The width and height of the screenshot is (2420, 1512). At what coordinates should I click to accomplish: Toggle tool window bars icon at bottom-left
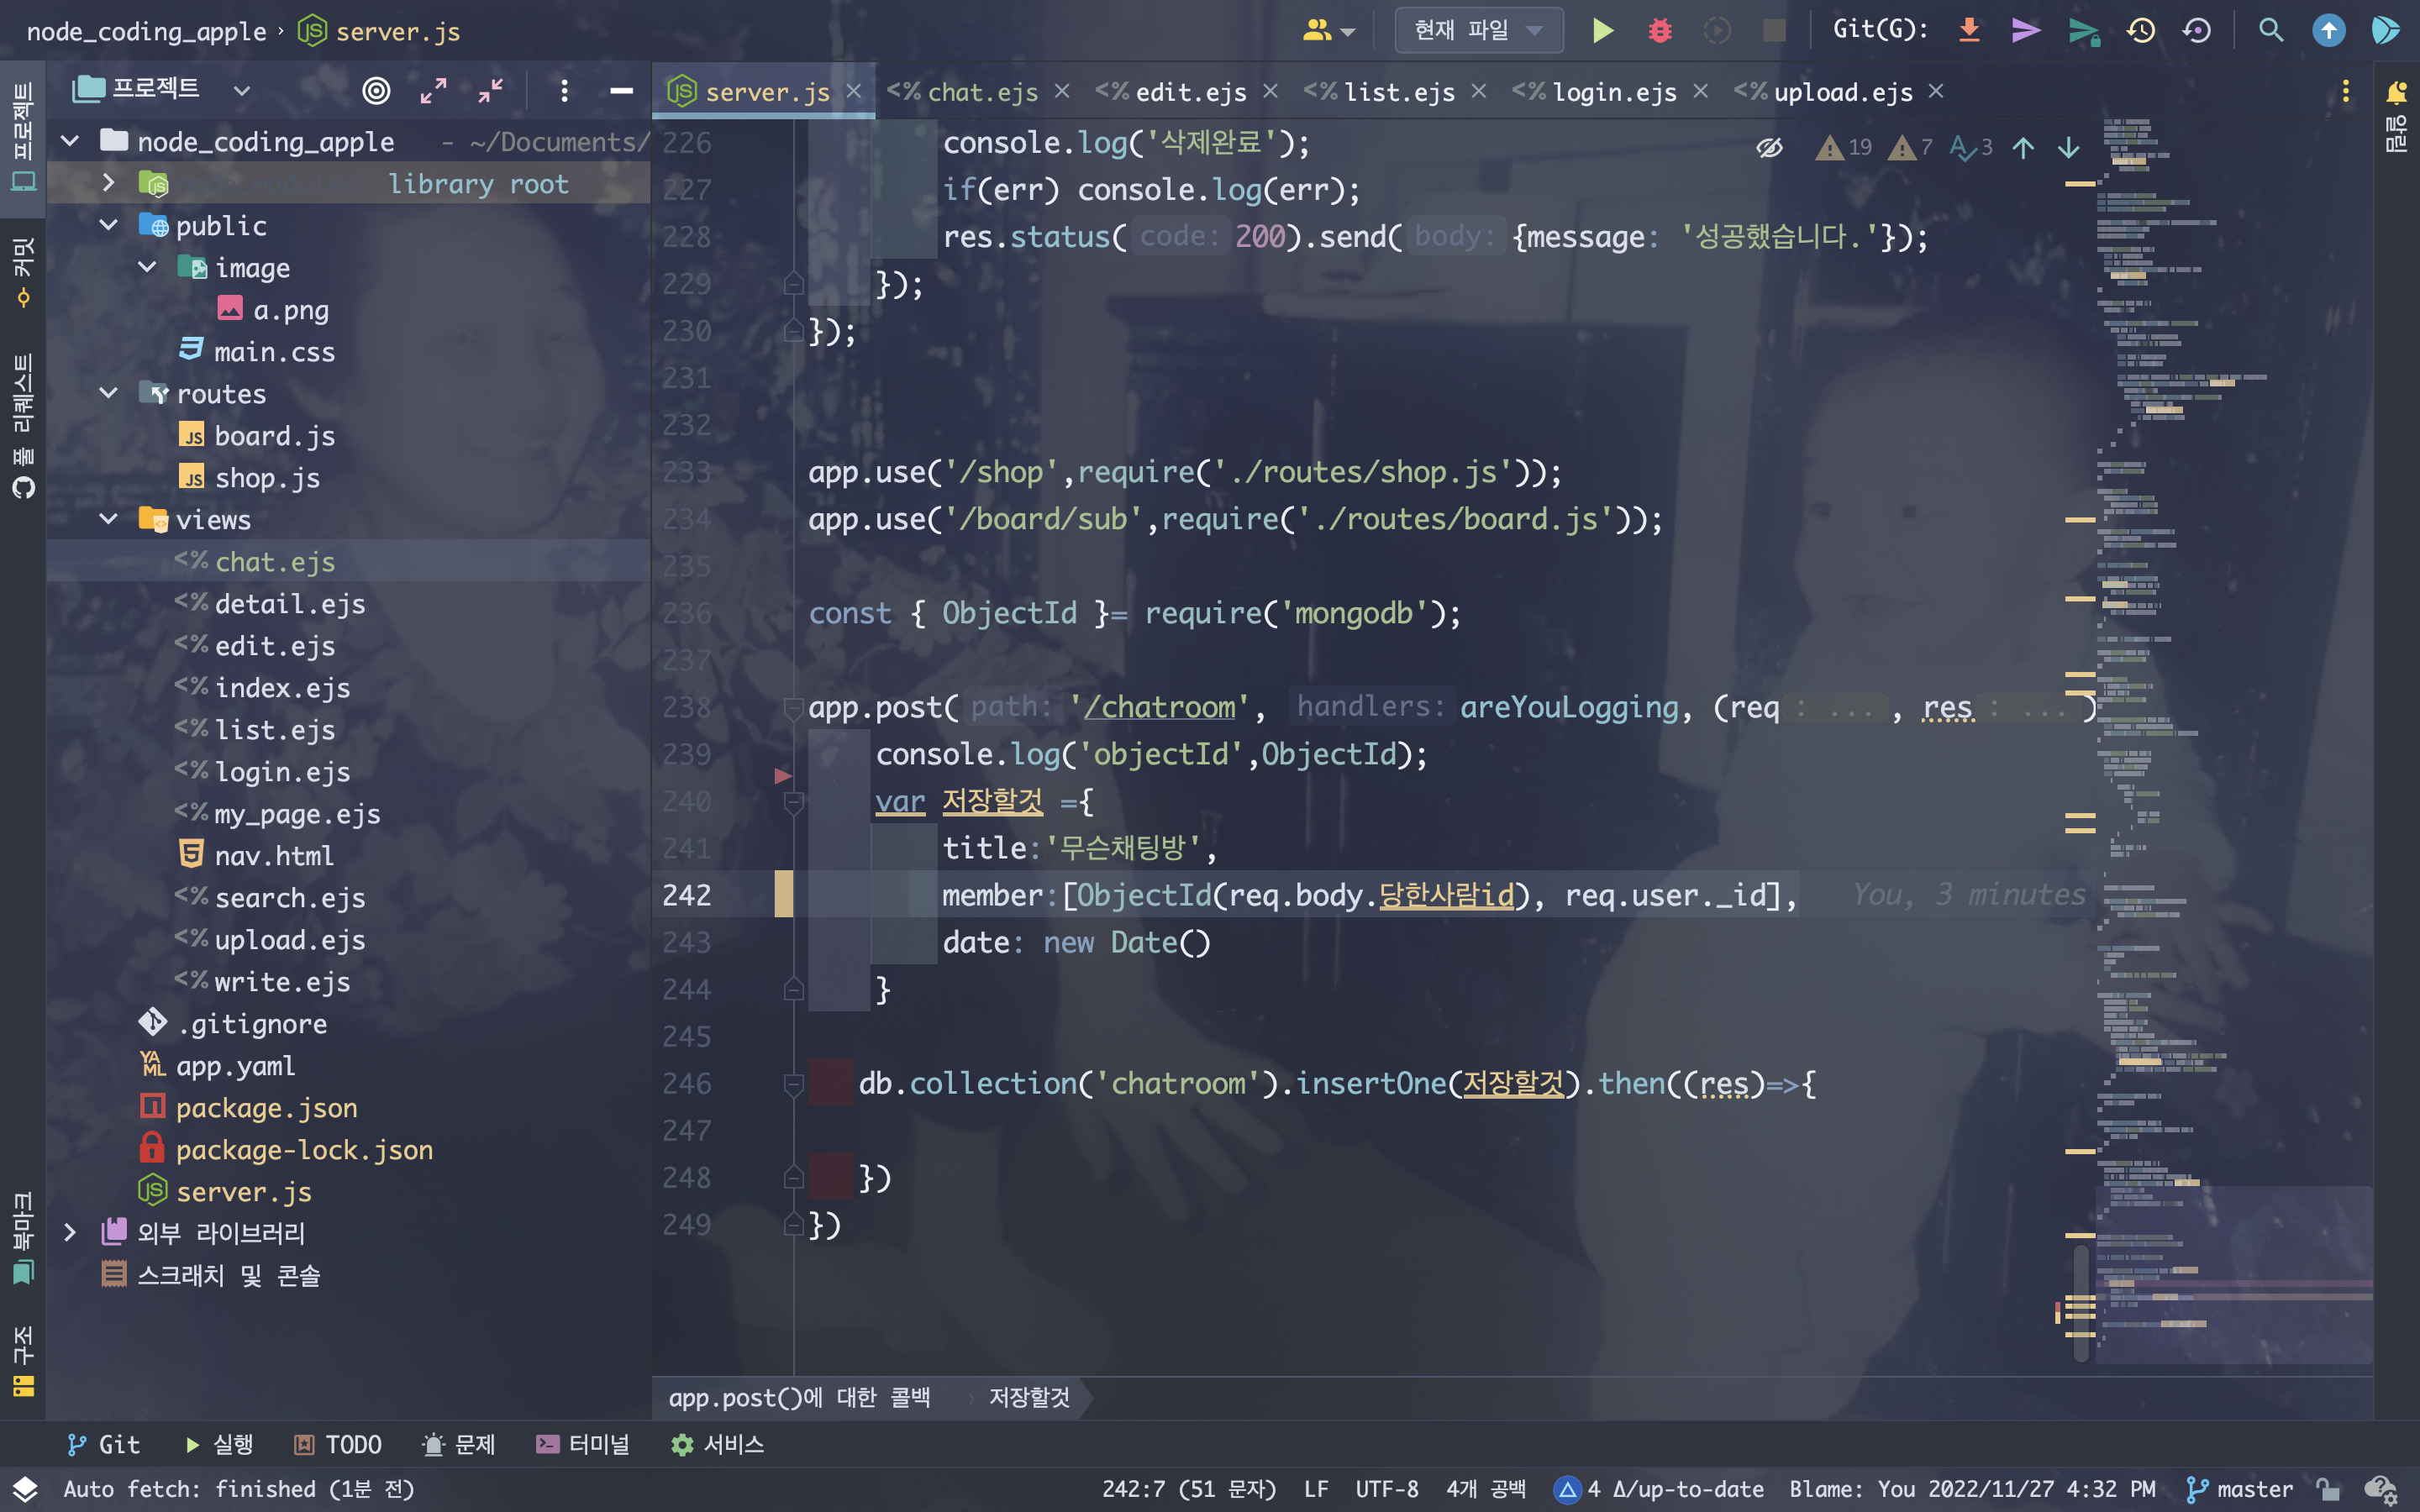tap(24, 1489)
